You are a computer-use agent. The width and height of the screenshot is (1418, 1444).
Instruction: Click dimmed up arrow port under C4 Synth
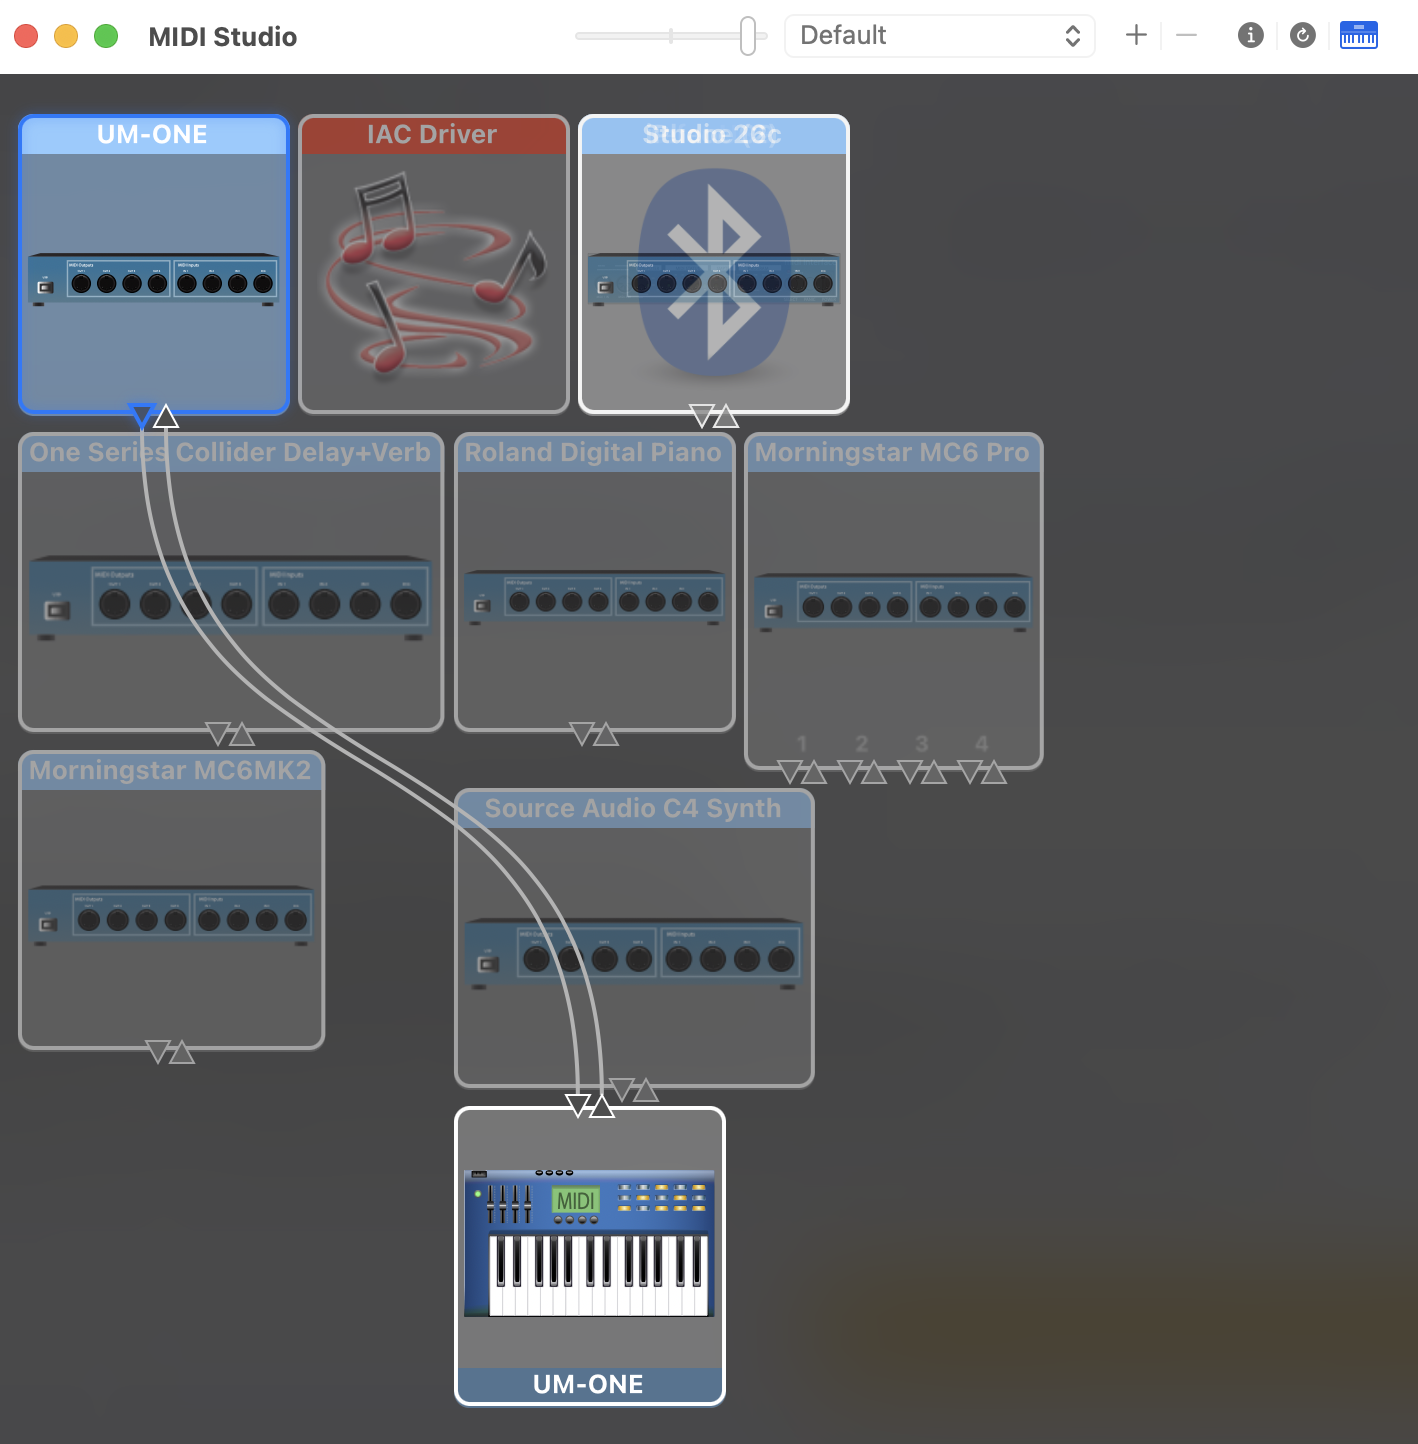coord(646,1089)
